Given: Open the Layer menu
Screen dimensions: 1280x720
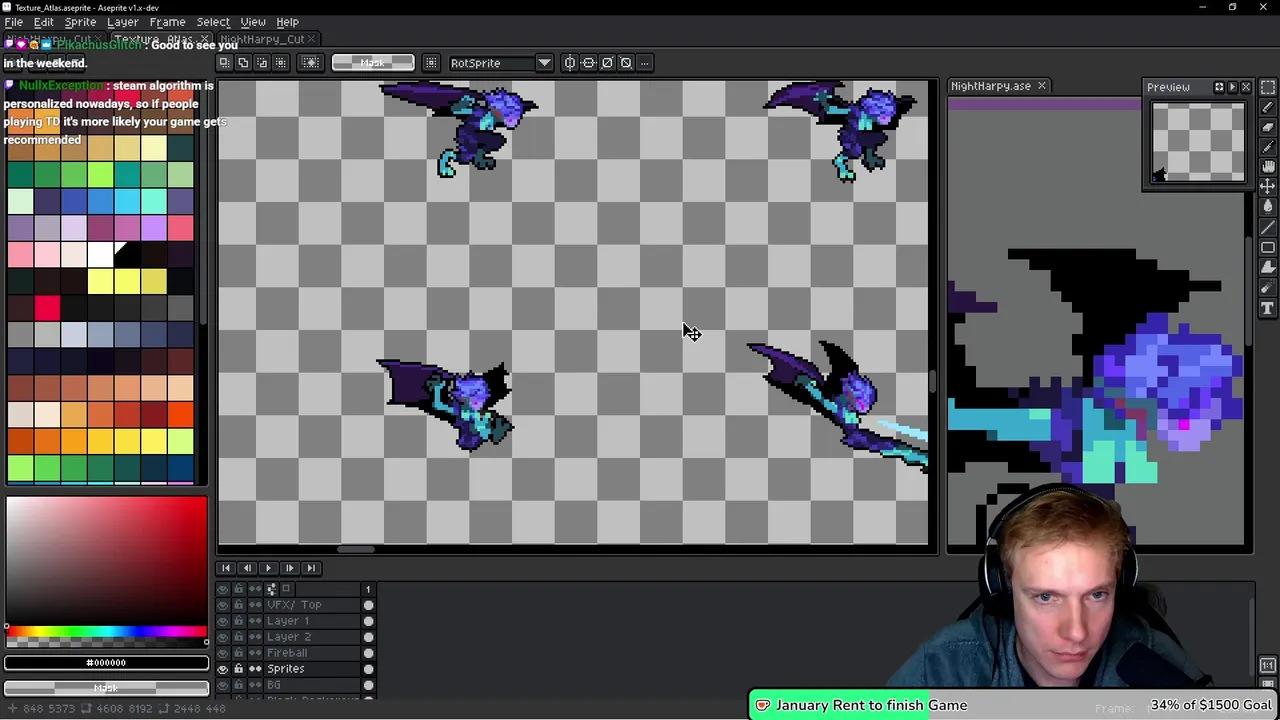Looking at the screenshot, I should pos(122,22).
